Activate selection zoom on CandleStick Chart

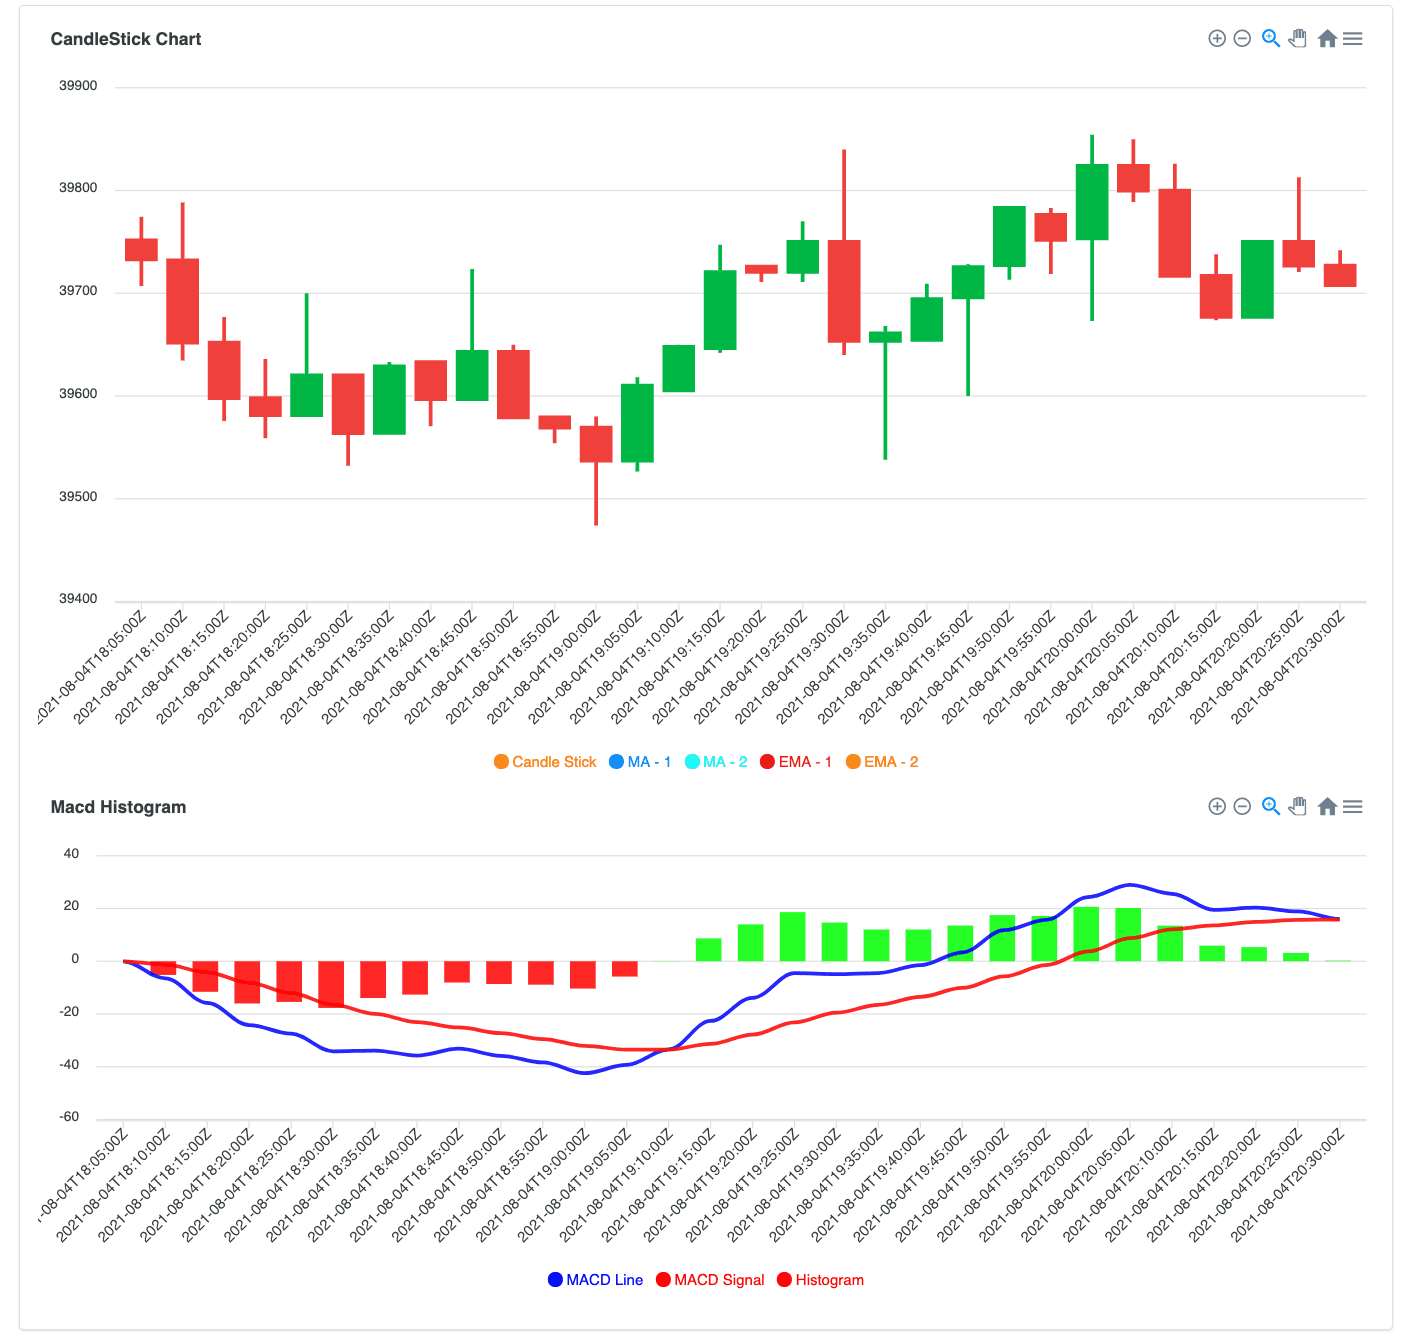pos(1271,39)
